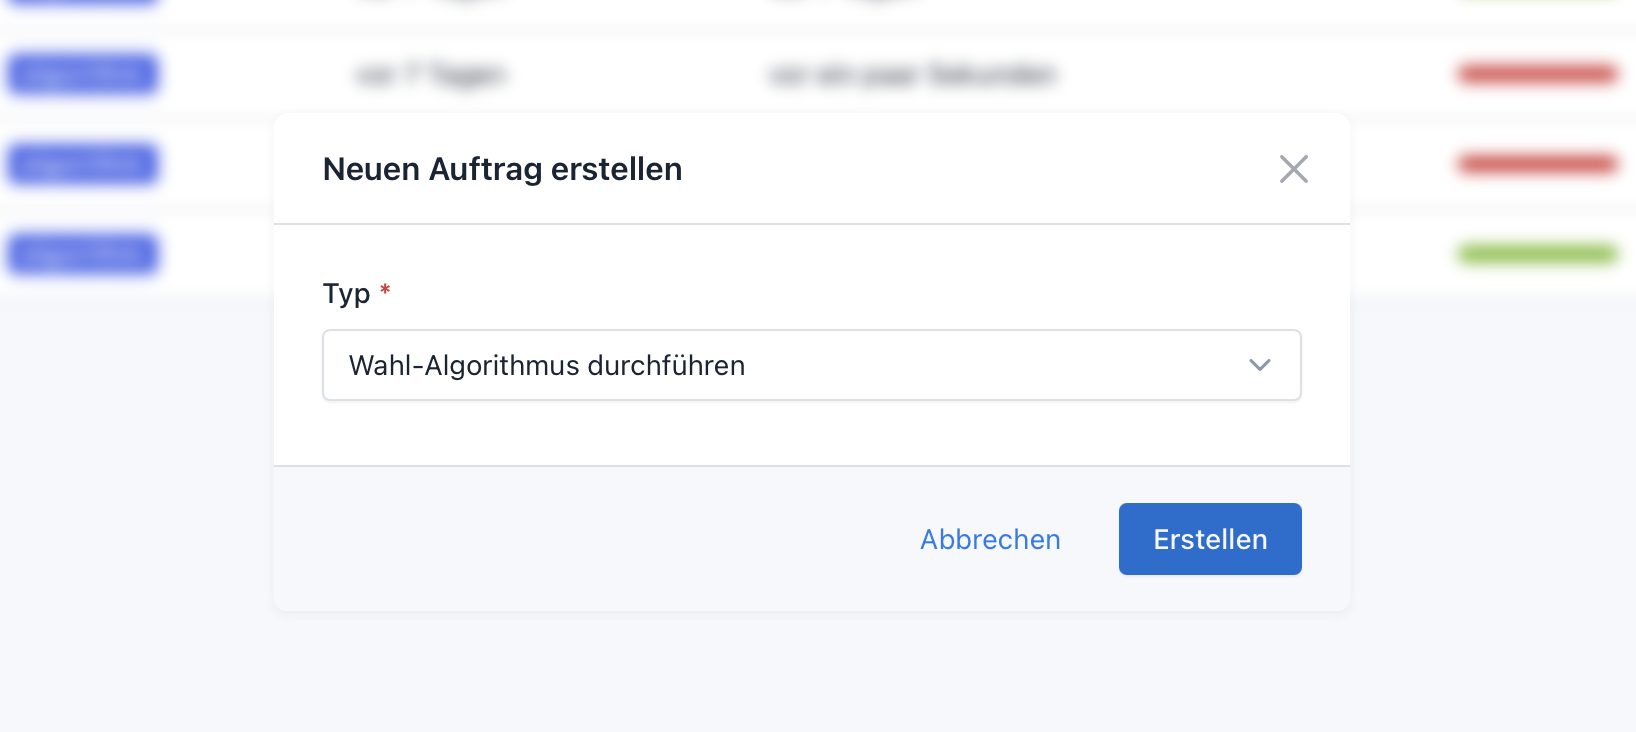Click the Typ field label

pos(345,292)
